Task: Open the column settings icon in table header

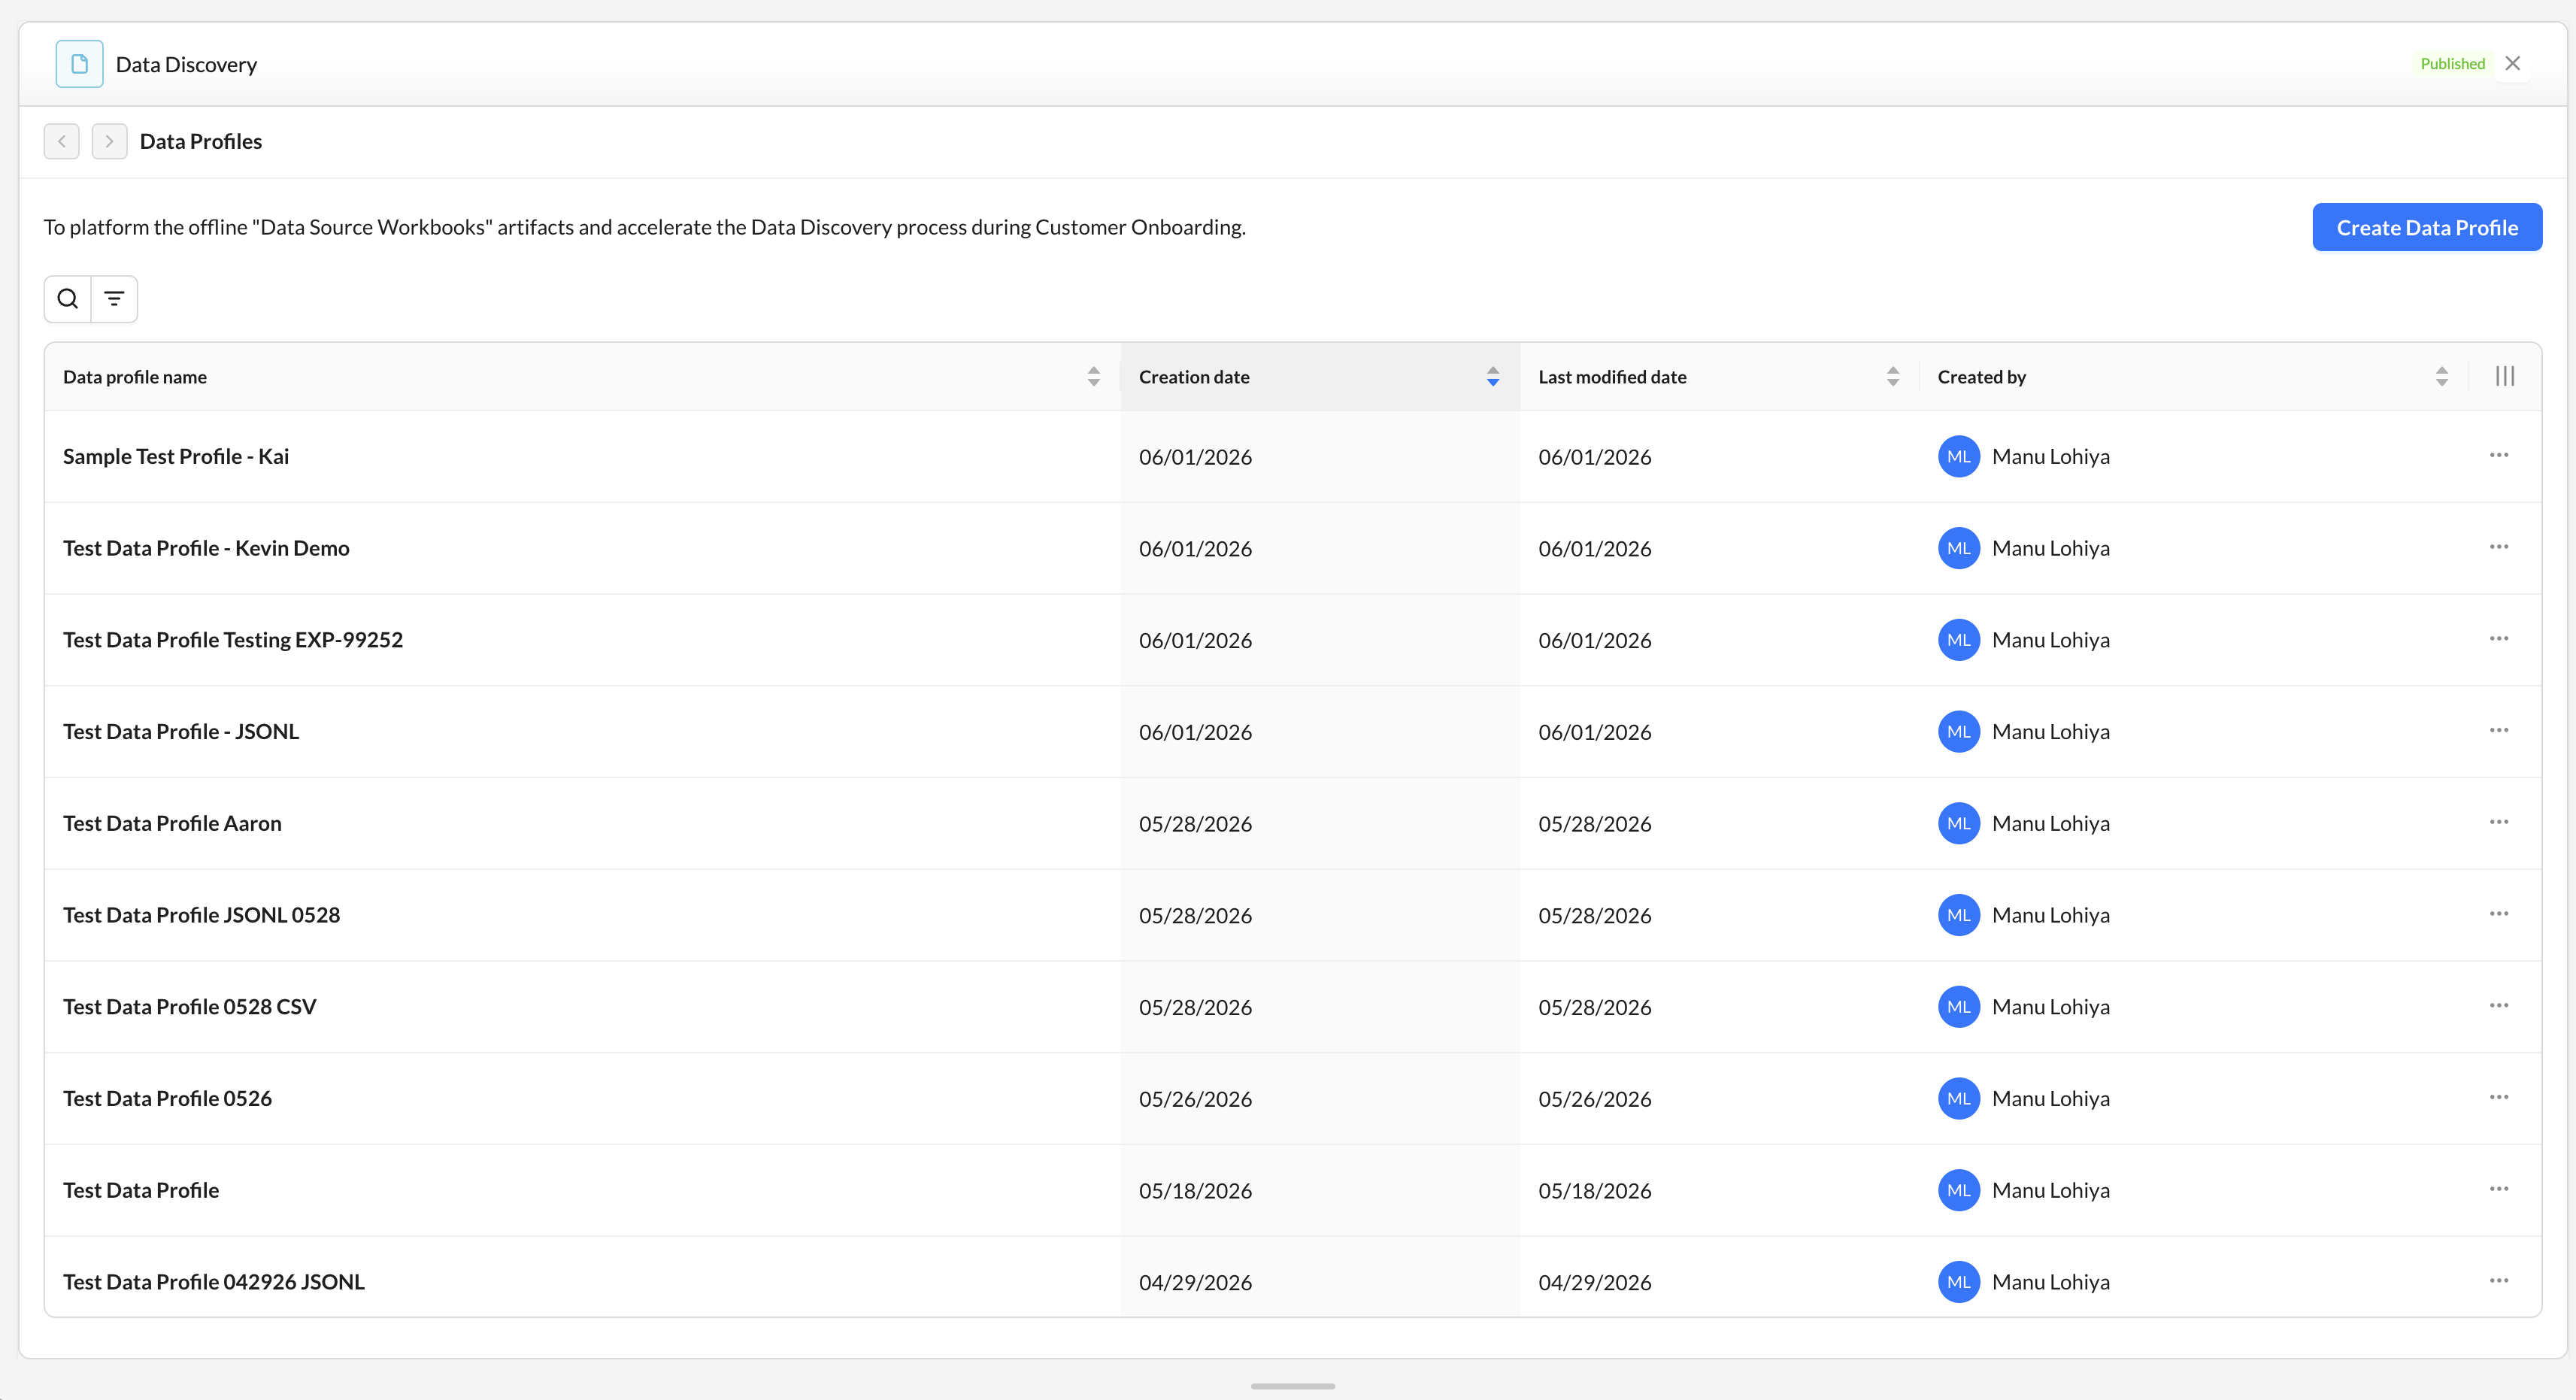Action: (2505, 376)
